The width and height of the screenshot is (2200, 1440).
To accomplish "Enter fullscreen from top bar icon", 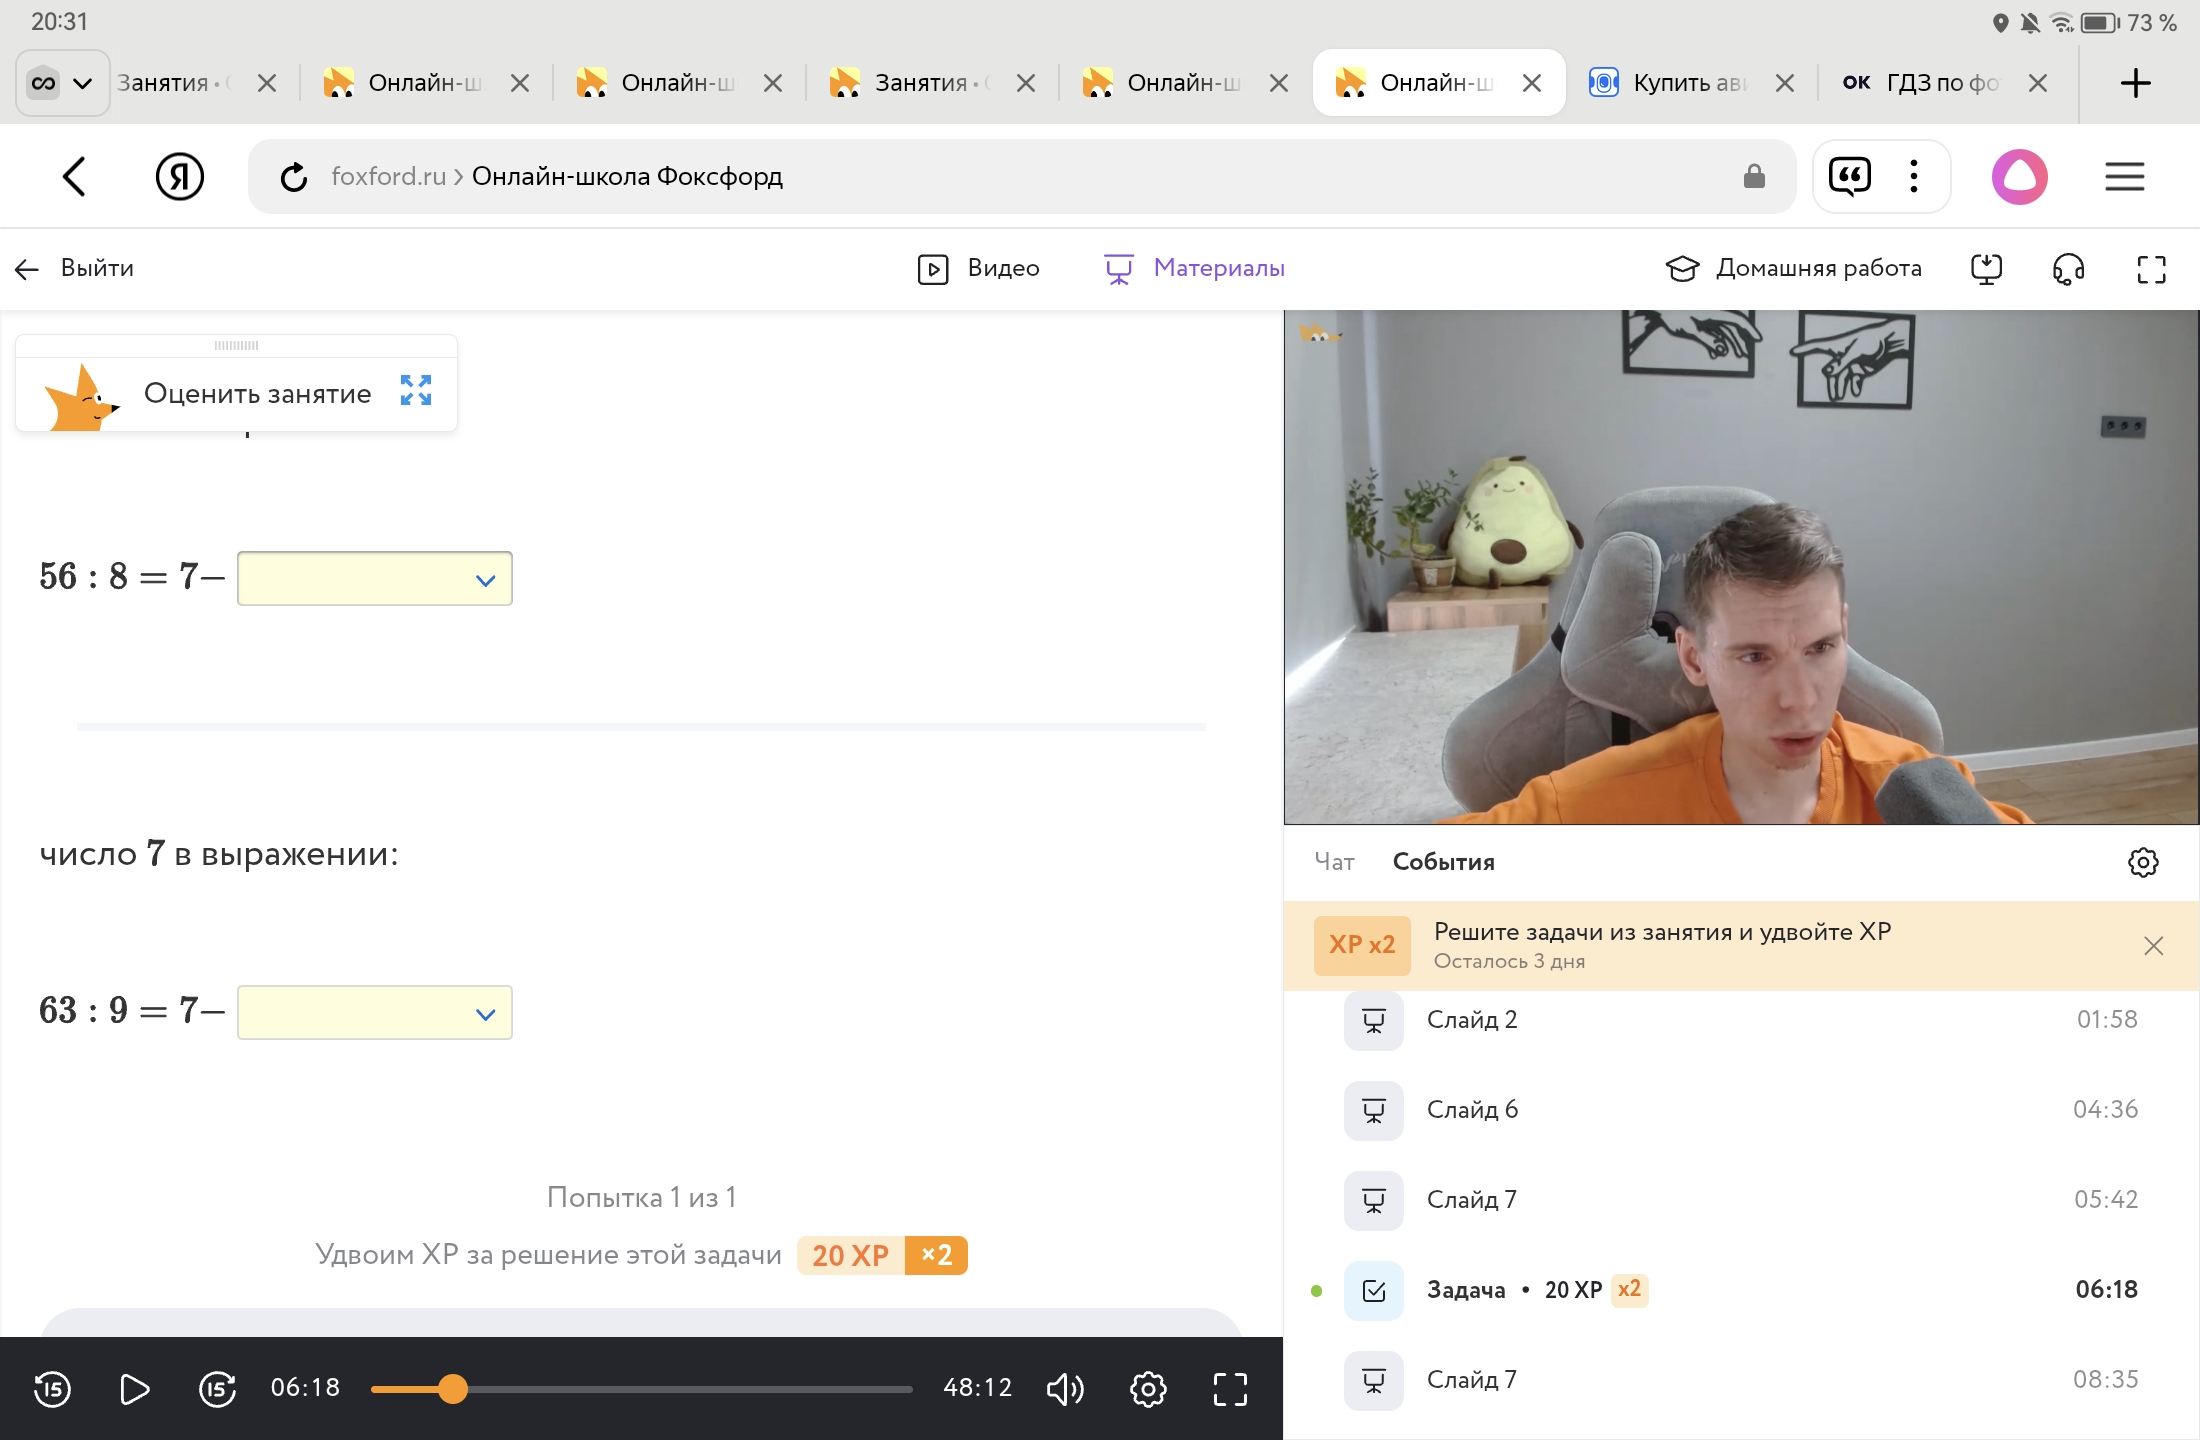I will [2151, 268].
